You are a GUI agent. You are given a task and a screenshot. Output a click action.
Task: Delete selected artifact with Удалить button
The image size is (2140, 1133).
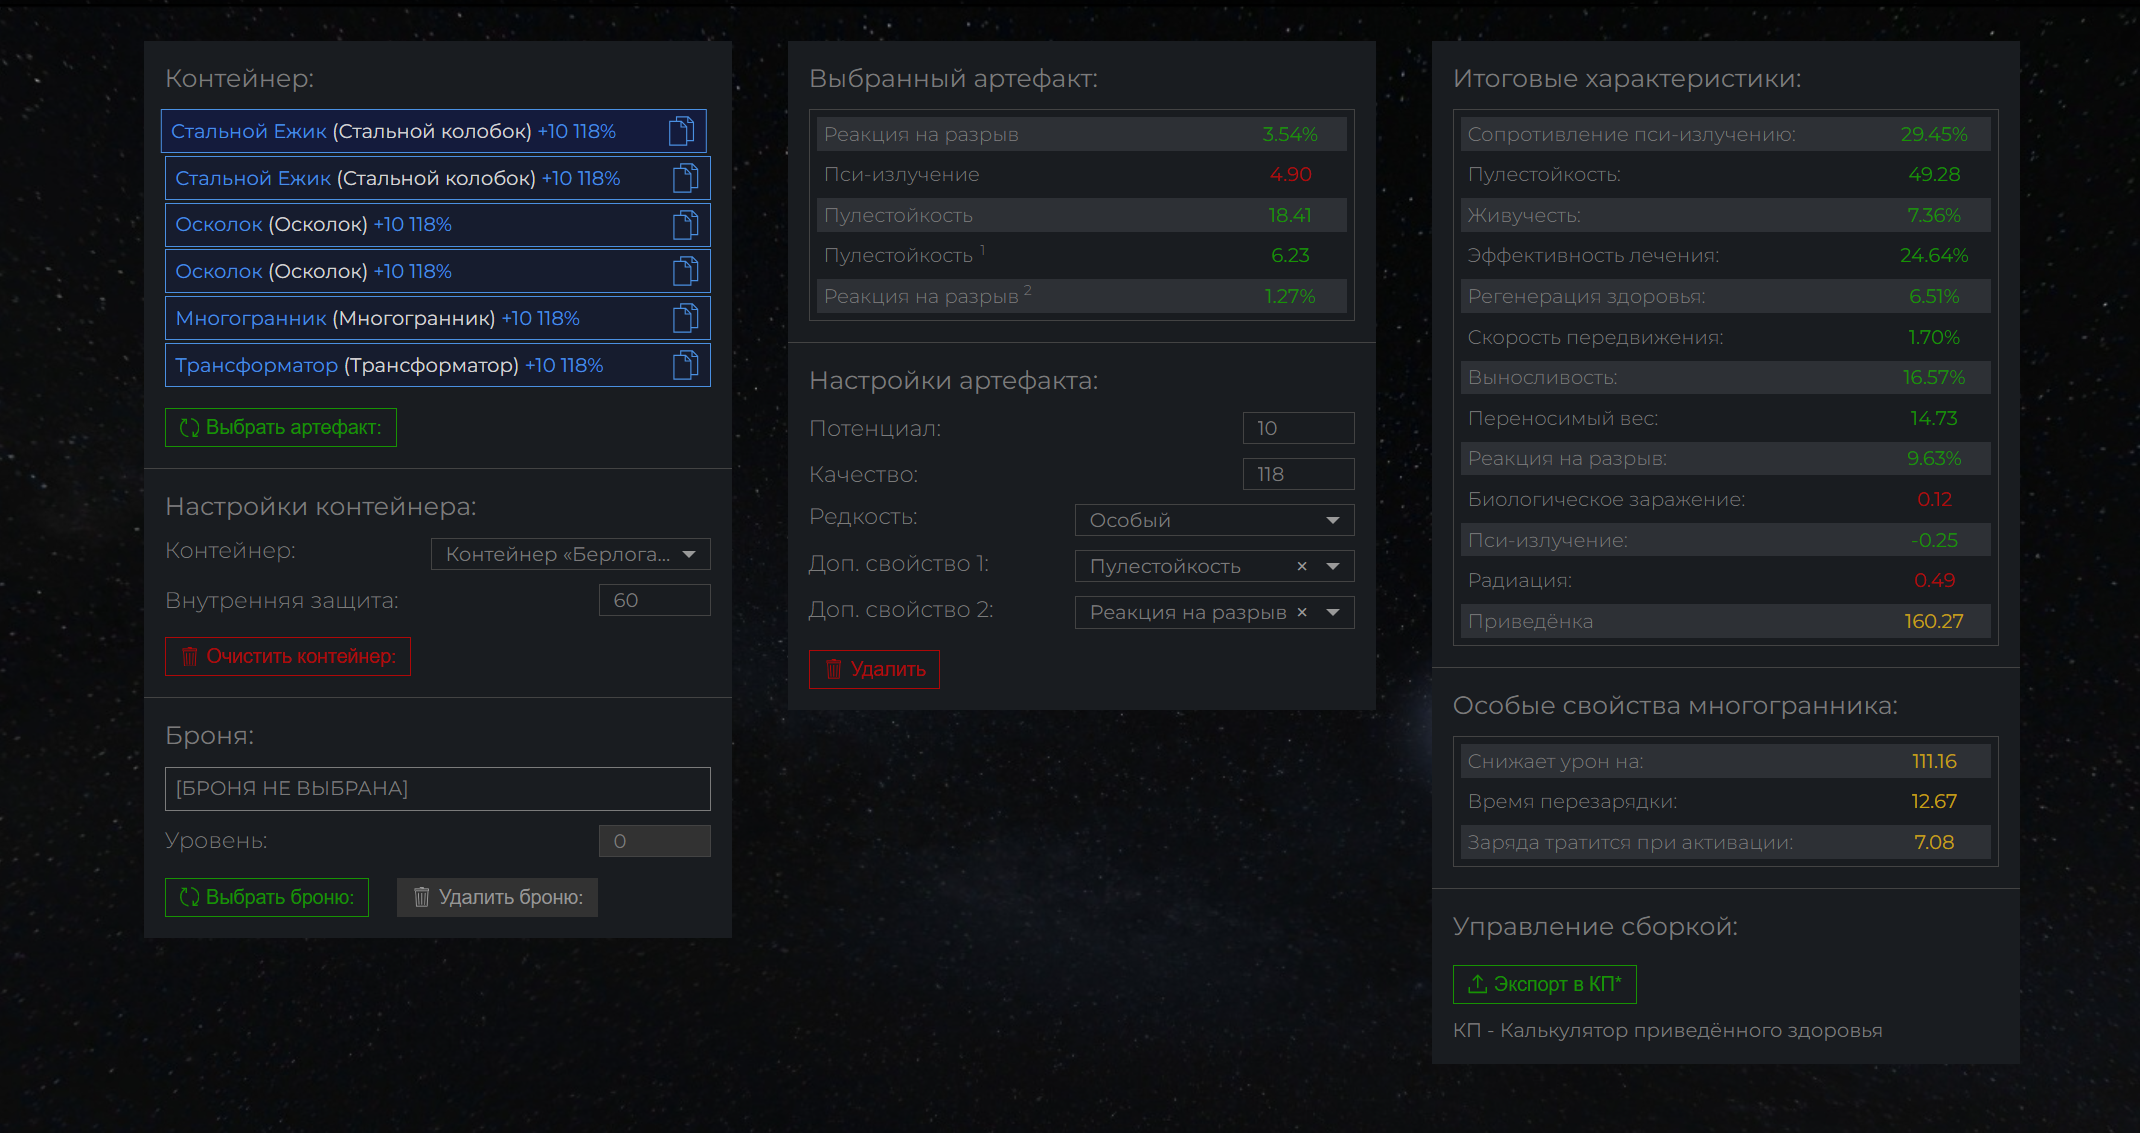874,669
